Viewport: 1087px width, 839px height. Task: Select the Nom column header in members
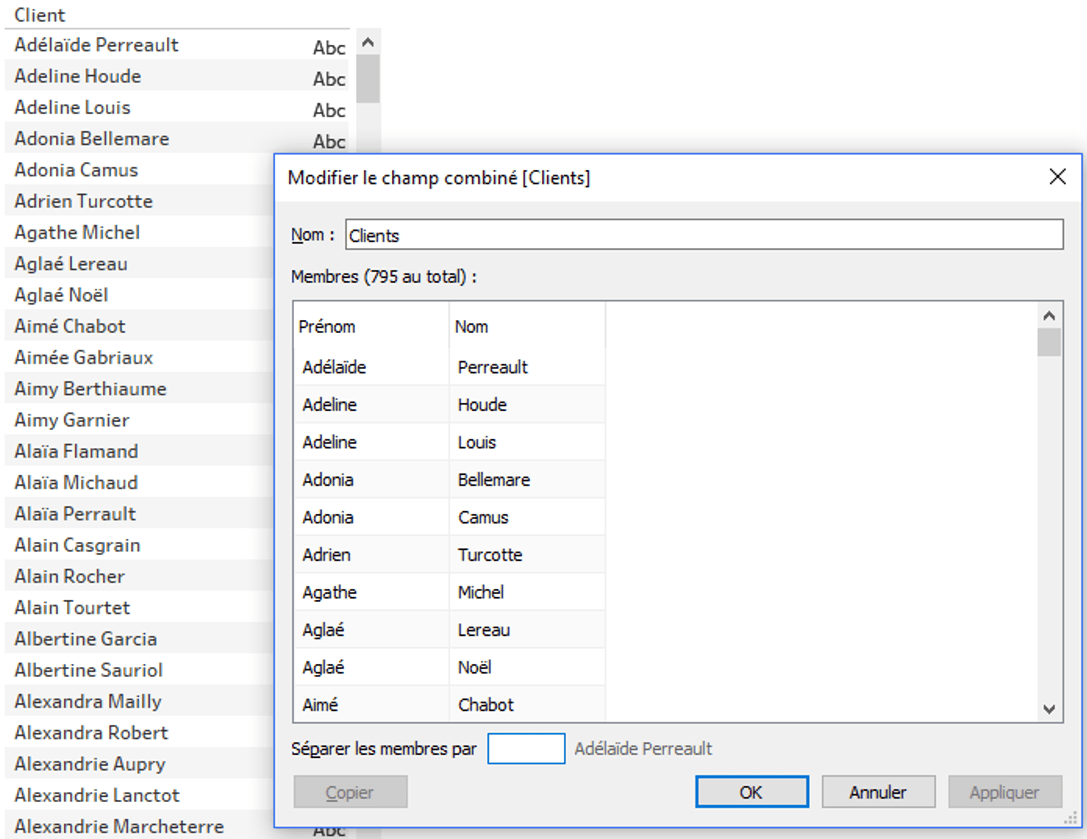pos(472,327)
